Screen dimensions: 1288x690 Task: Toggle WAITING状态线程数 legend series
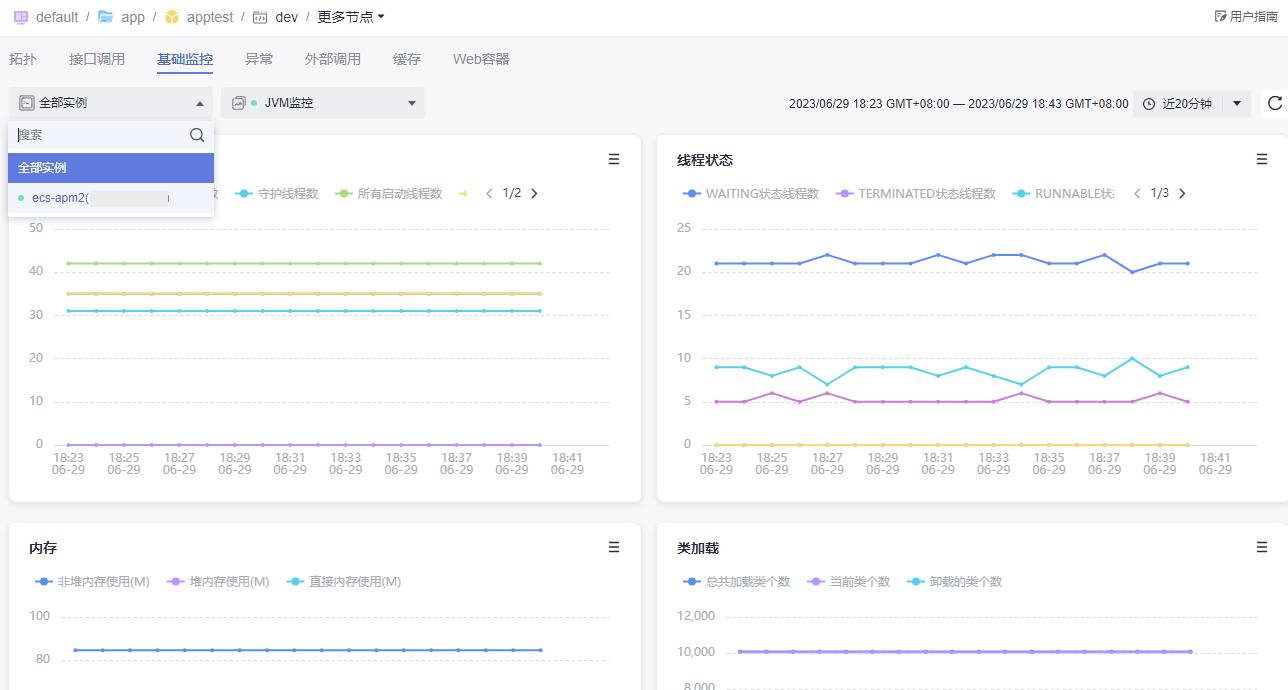tap(751, 194)
